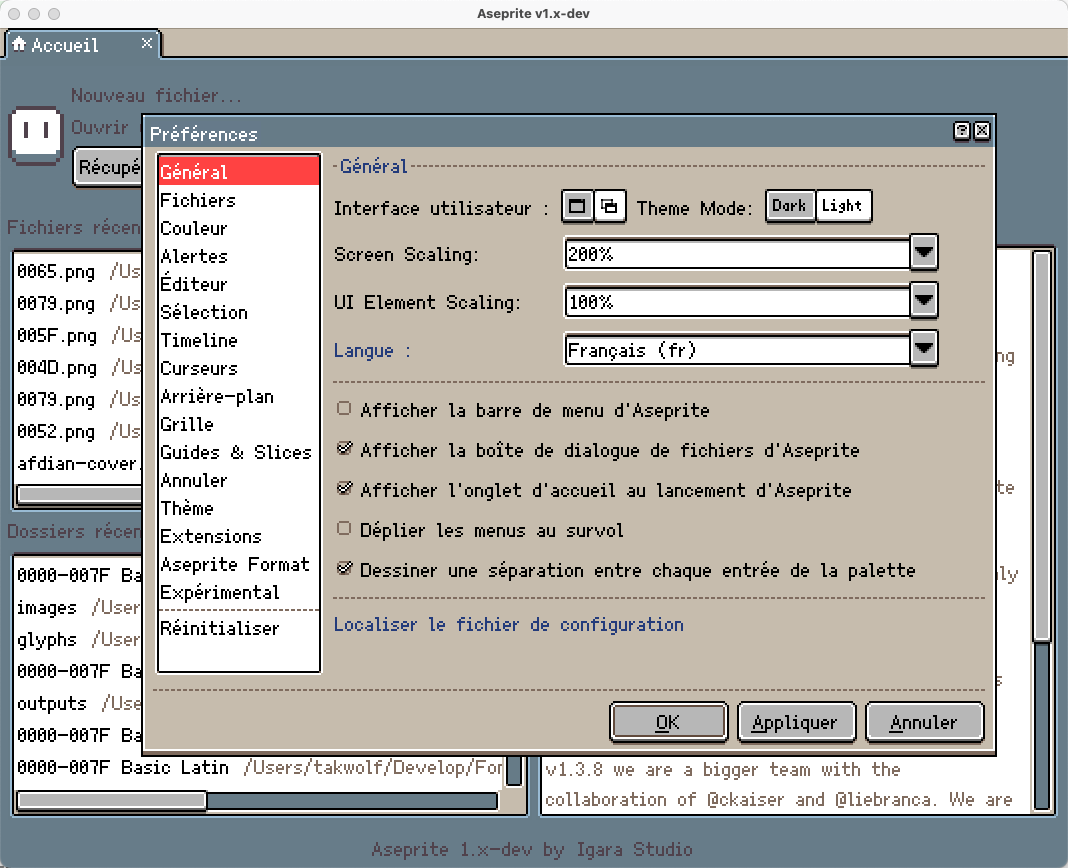Open the Screen Scaling dropdown arrow
Viewport: 1068px width, 868px height.
coord(924,253)
